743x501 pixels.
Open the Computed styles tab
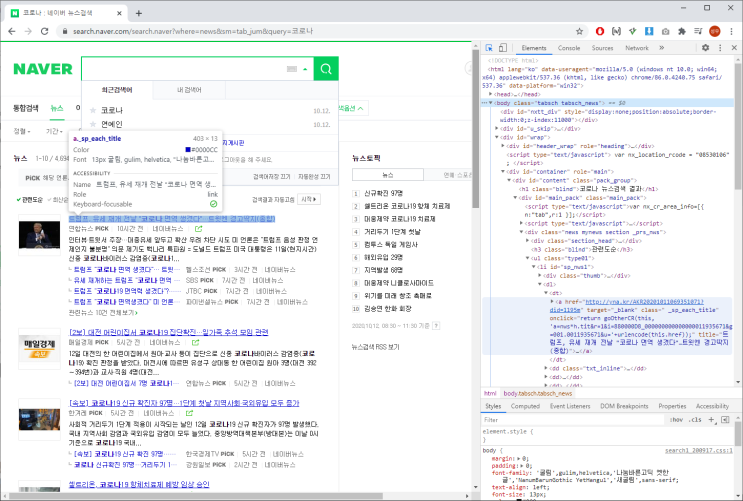tap(525, 406)
